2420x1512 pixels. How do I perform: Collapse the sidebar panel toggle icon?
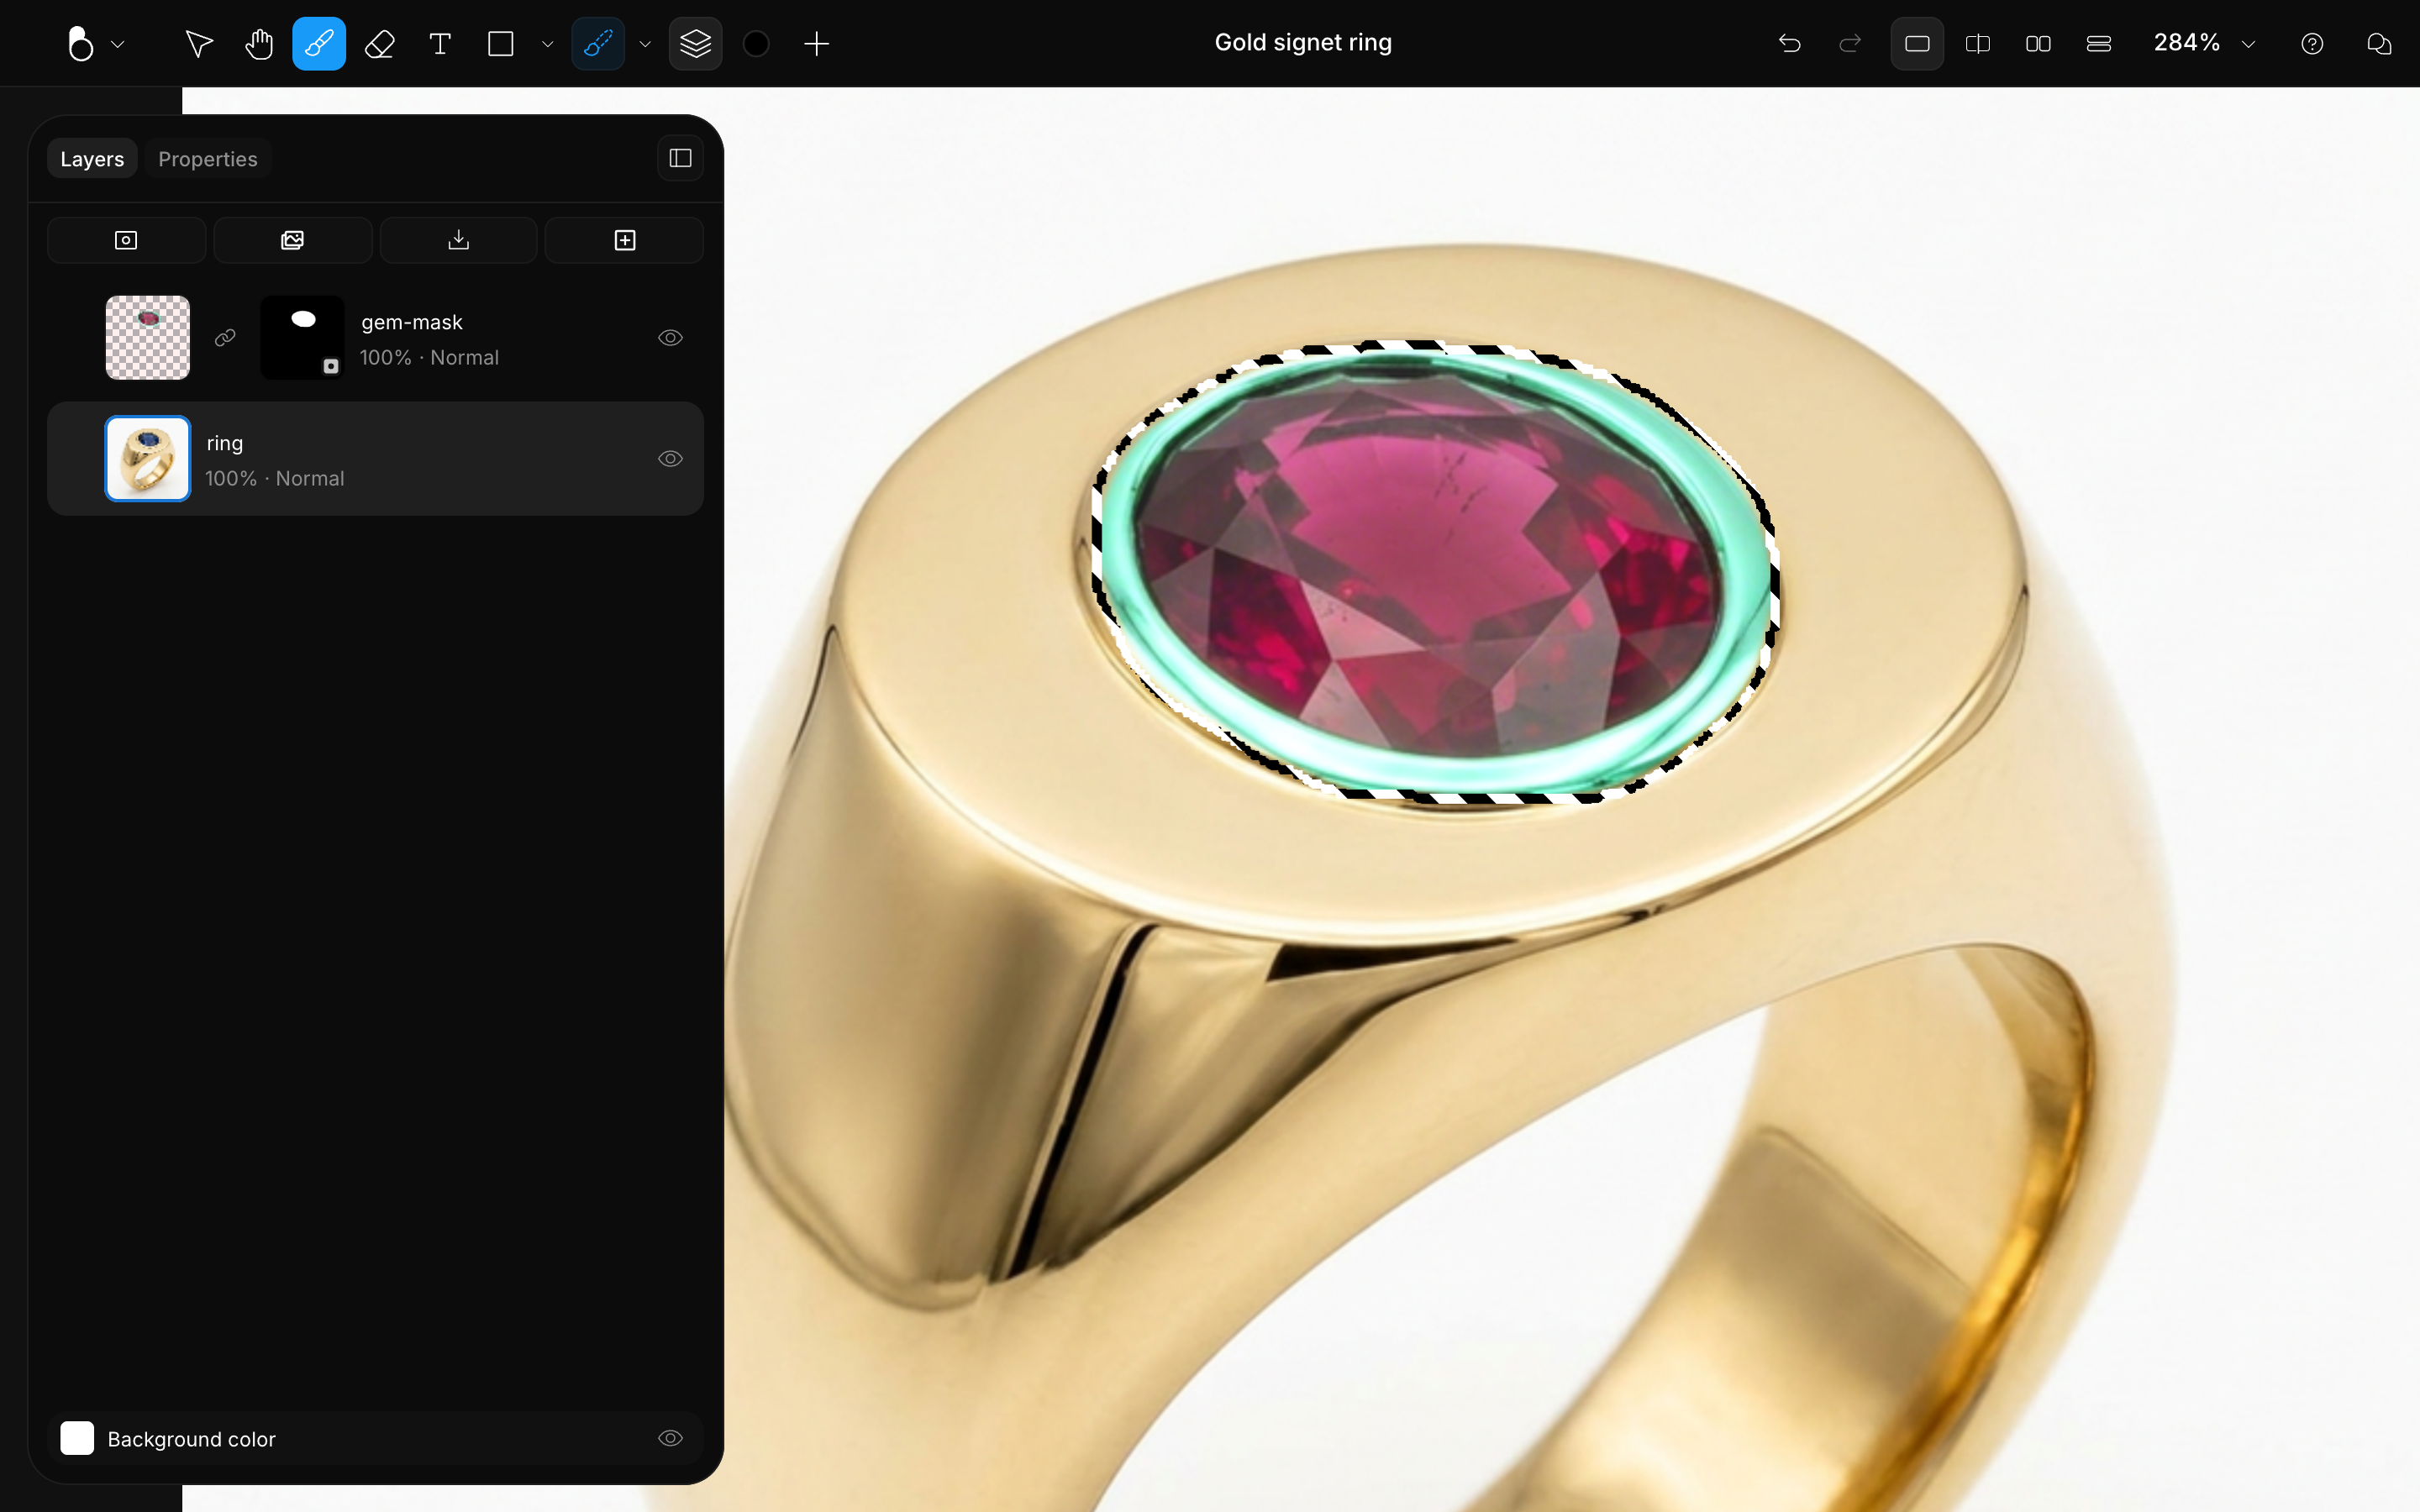680,158
